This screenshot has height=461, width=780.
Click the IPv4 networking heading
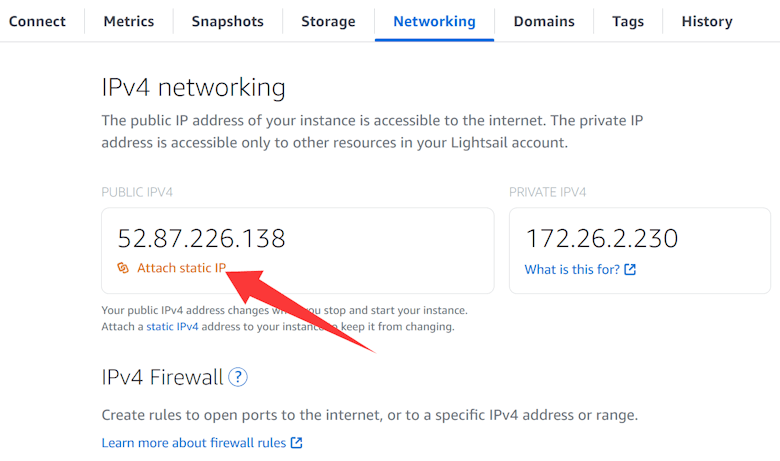coord(193,87)
